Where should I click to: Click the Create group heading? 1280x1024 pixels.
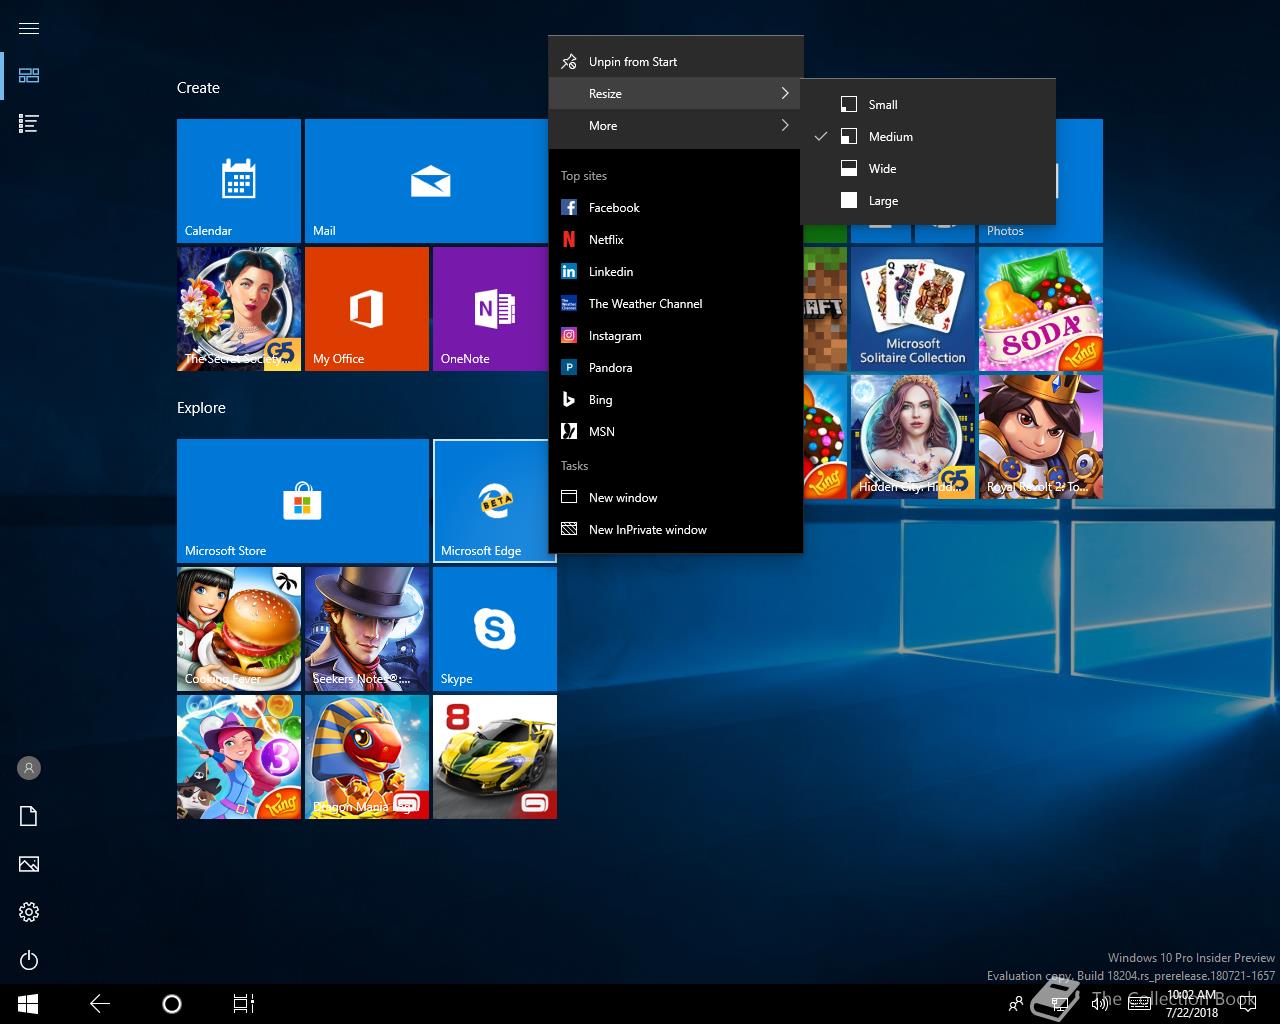198,88
